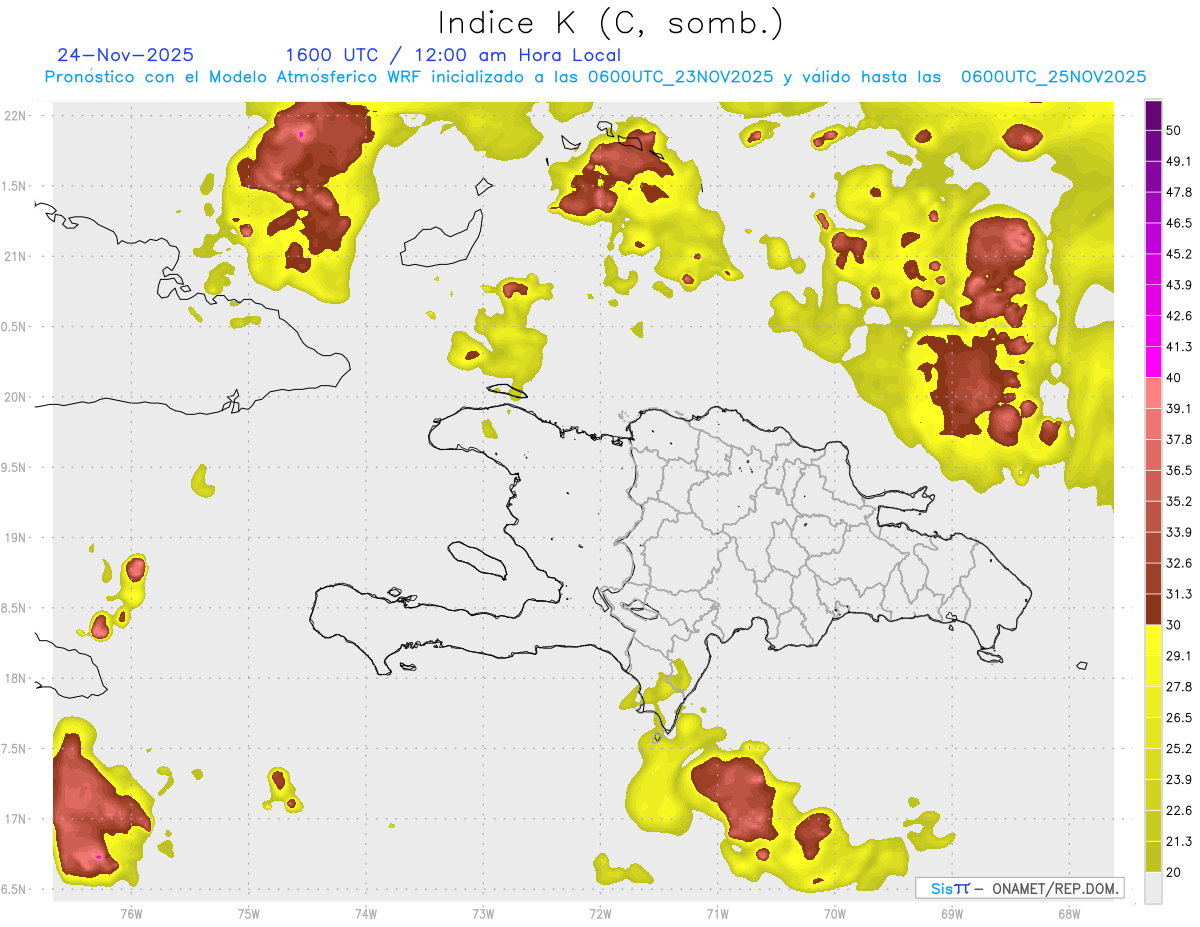Click the '31.3' colorbar value
This screenshot has width=1200, height=927.
pos(1179,594)
